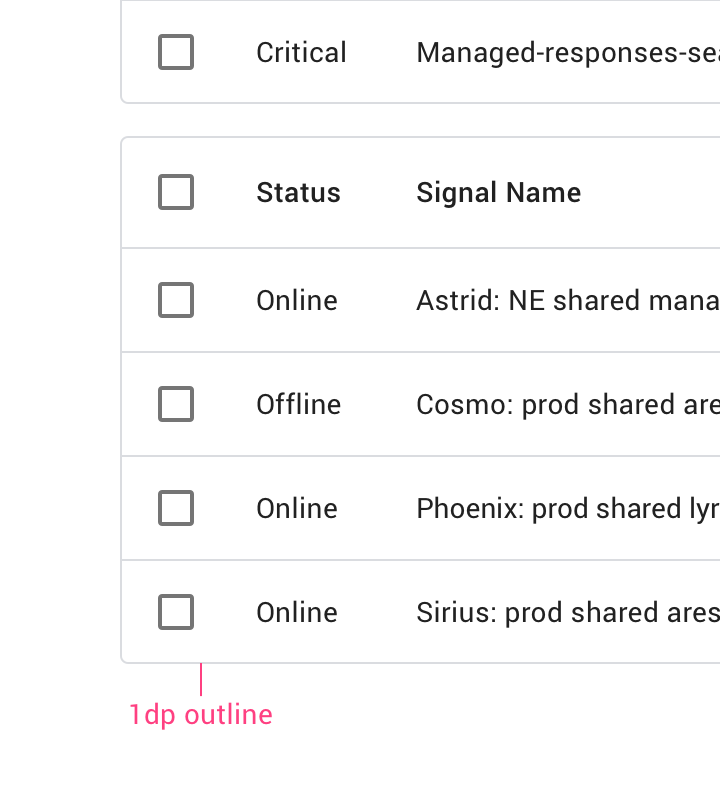Viewport: 720px width, 800px height.
Task: Click the pink annotation line under the table
Action: (x=201, y=680)
